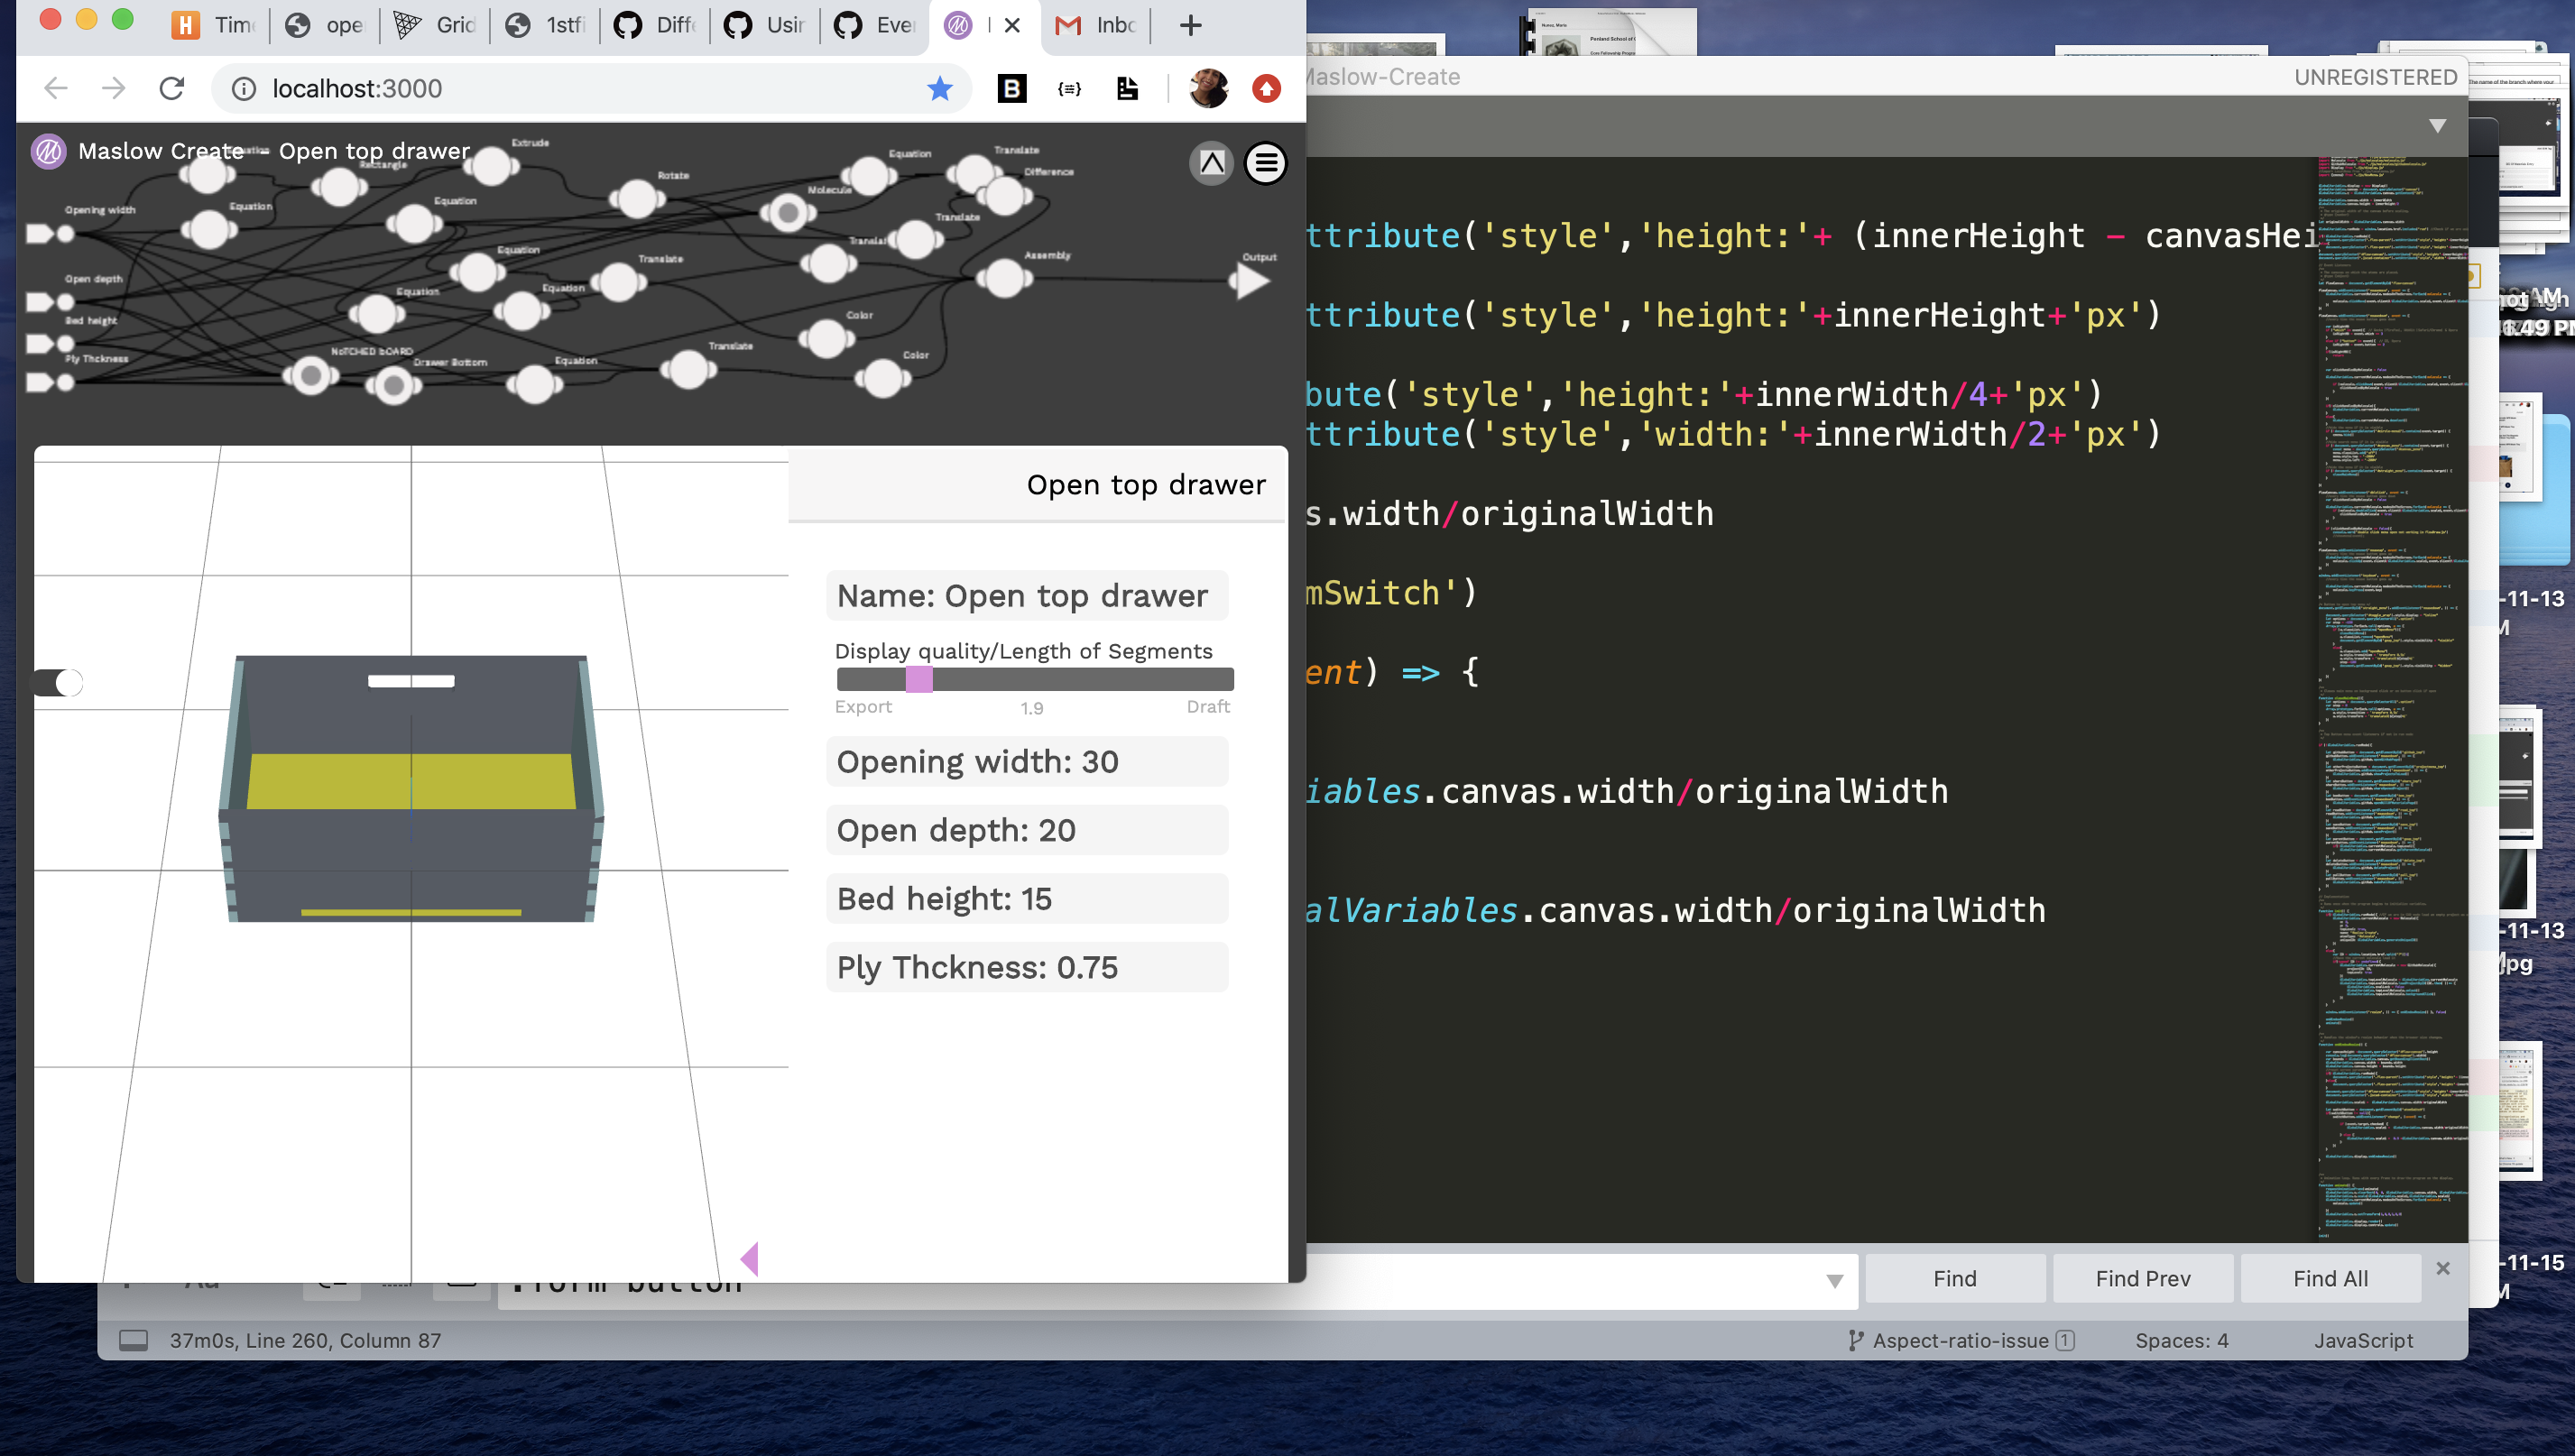Click the Find Prev button

(2142, 1277)
